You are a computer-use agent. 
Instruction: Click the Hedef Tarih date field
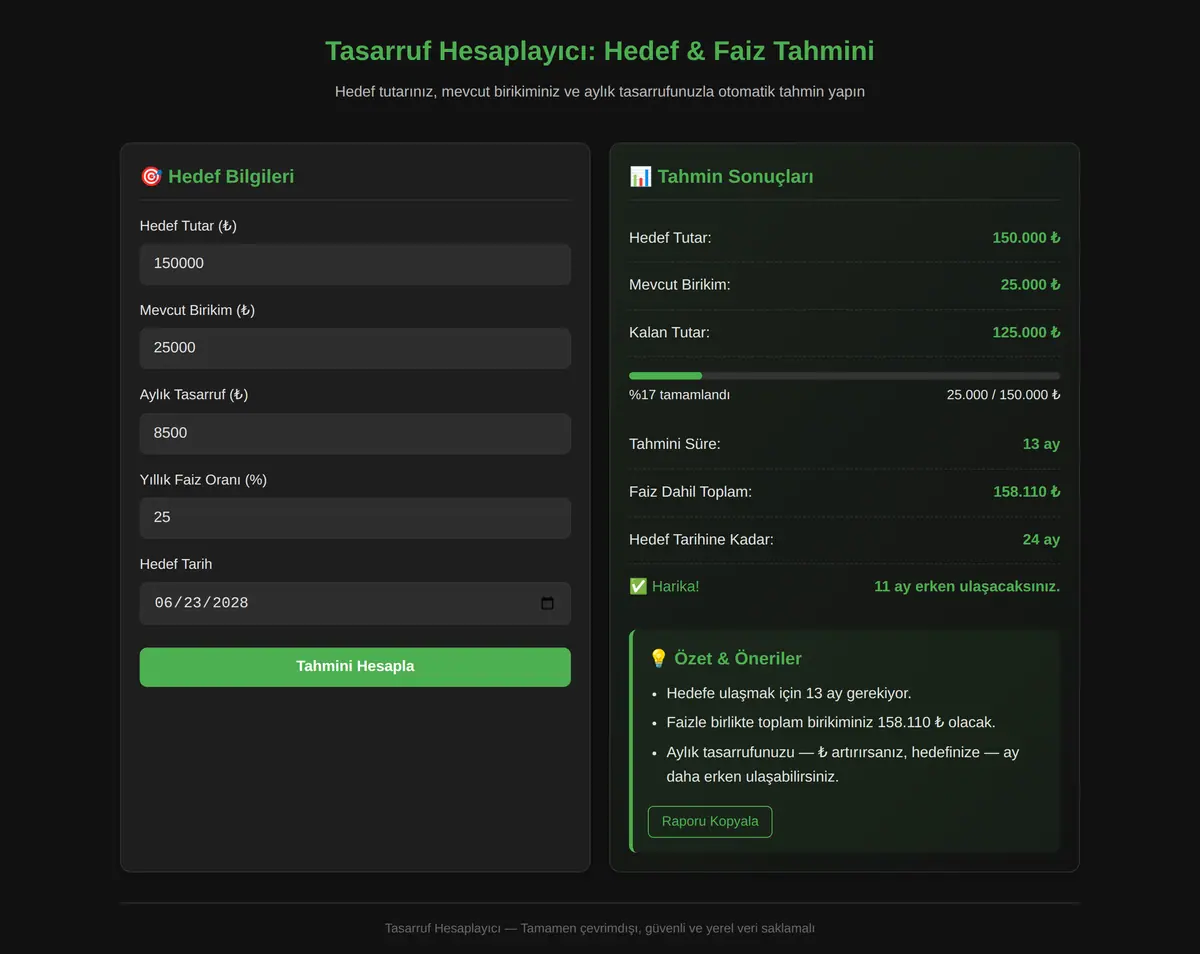coord(355,603)
